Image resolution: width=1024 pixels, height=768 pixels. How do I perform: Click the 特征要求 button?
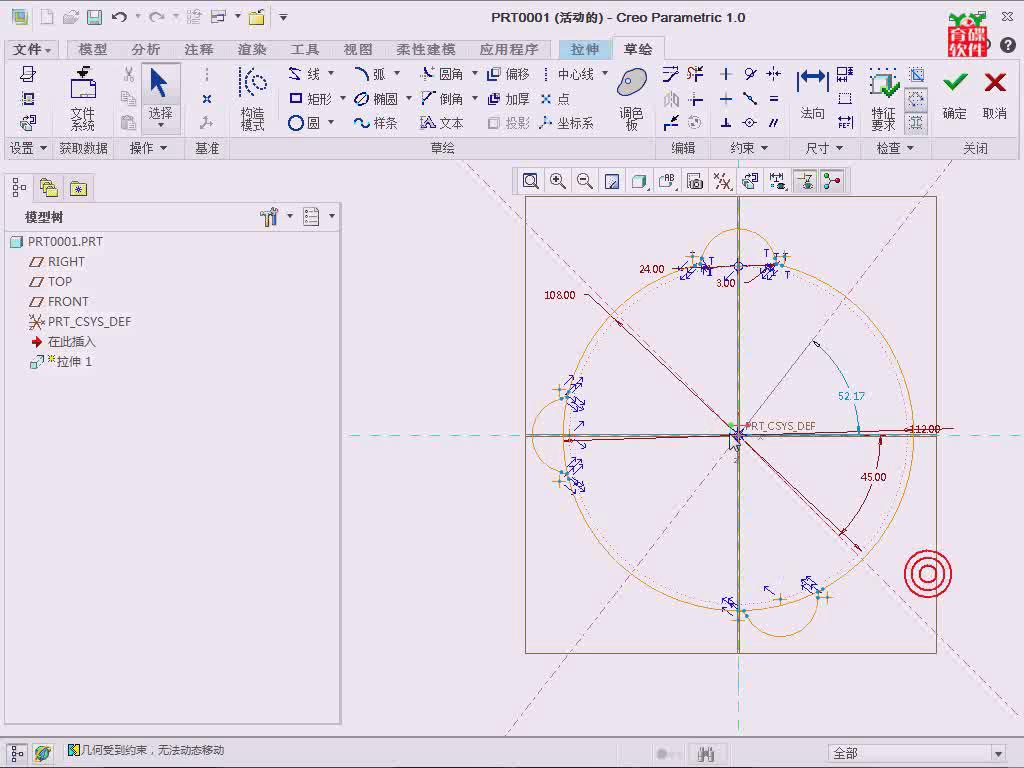(884, 98)
